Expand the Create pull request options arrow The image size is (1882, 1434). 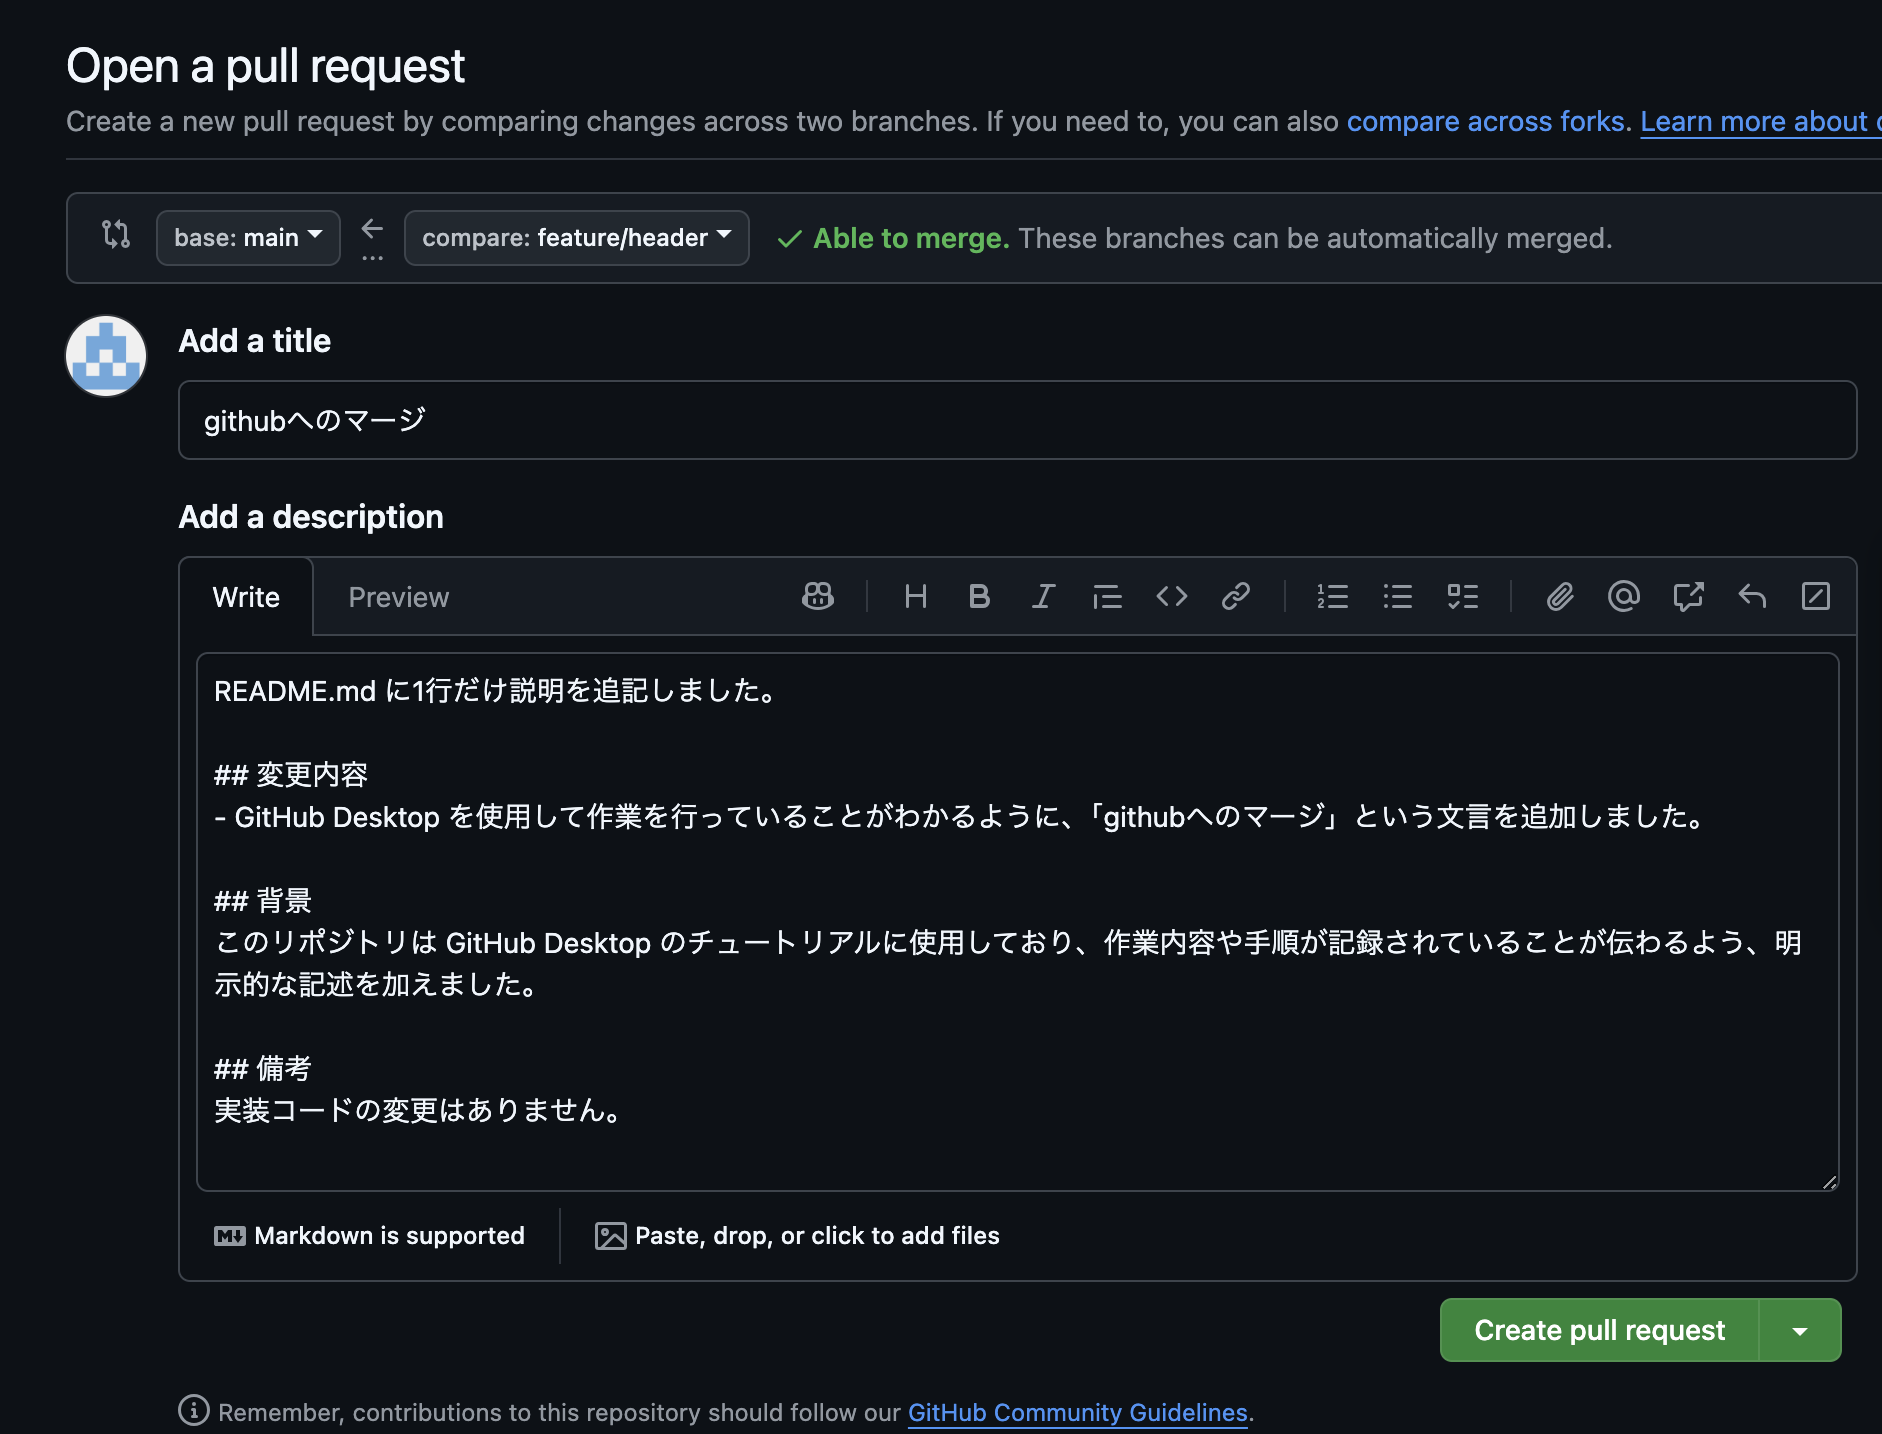tap(1800, 1330)
